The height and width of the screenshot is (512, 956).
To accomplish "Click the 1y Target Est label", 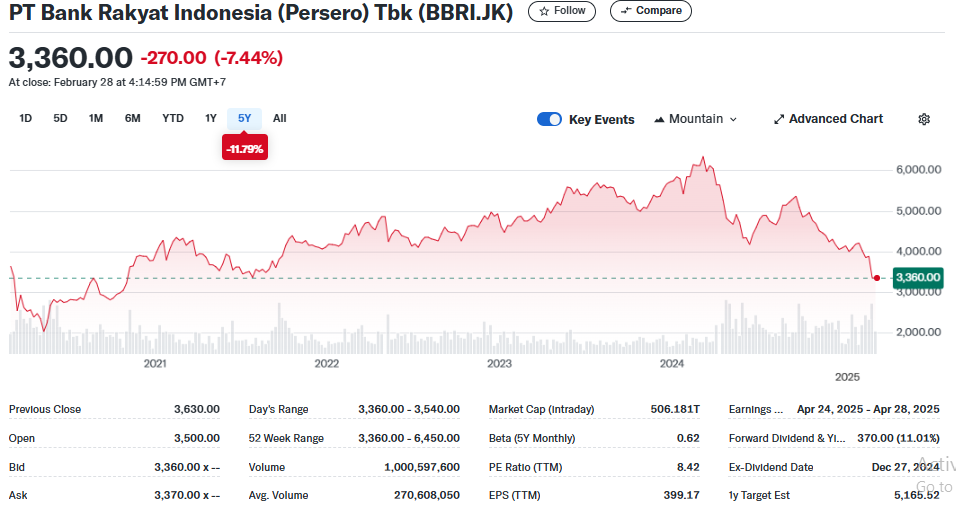I will tap(759, 495).
